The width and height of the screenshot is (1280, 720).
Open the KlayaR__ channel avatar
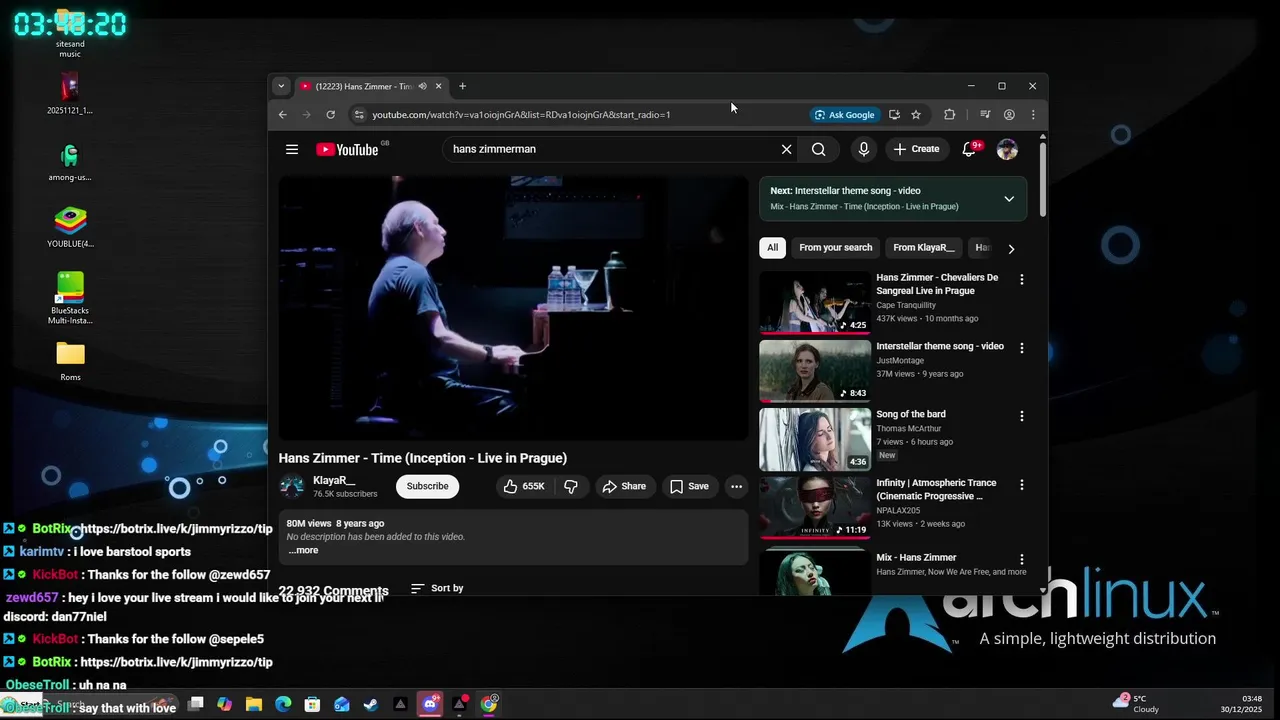pyautogui.click(x=292, y=486)
